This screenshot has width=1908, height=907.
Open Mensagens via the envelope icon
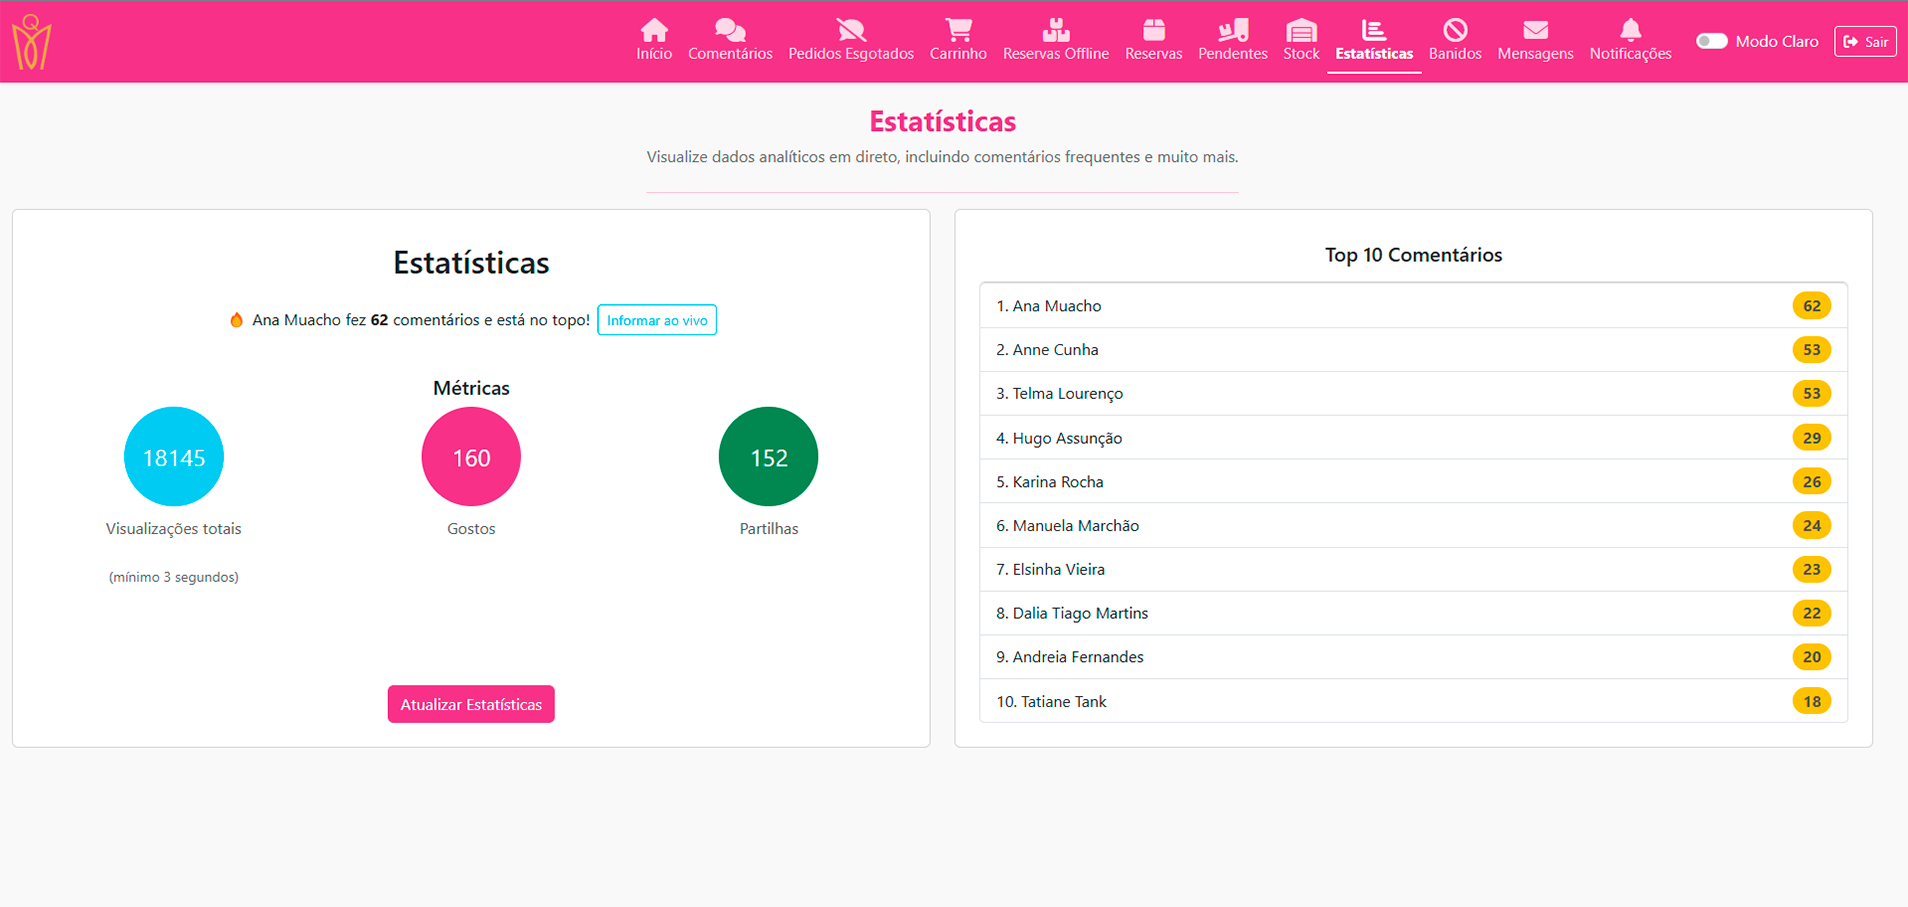1535,30
